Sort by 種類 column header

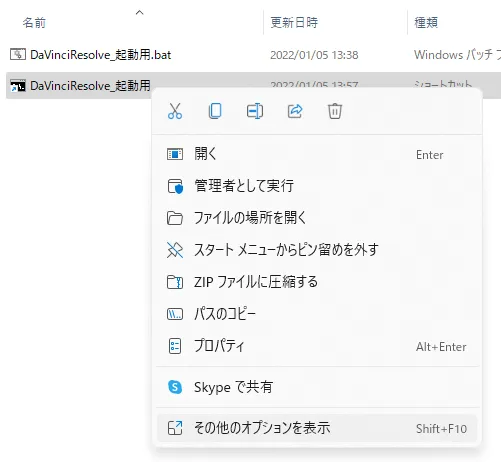[x=426, y=23]
